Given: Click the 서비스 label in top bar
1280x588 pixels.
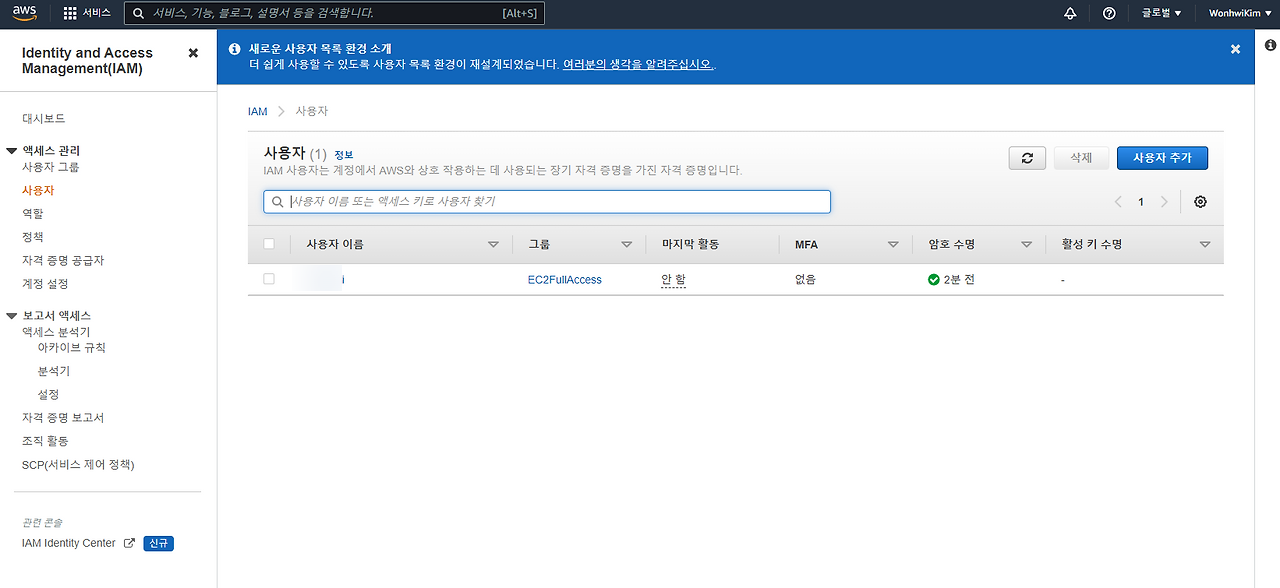Looking at the screenshot, I should [96, 13].
